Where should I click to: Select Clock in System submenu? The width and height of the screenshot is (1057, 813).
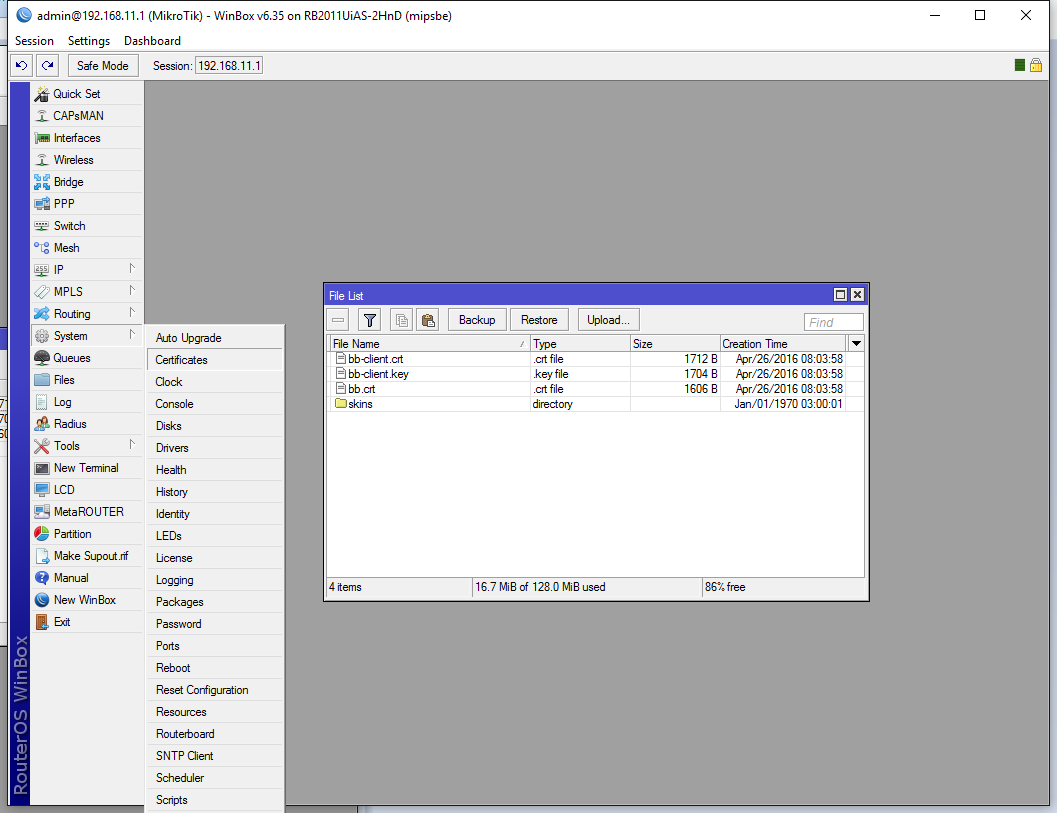click(x=215, y=382)
